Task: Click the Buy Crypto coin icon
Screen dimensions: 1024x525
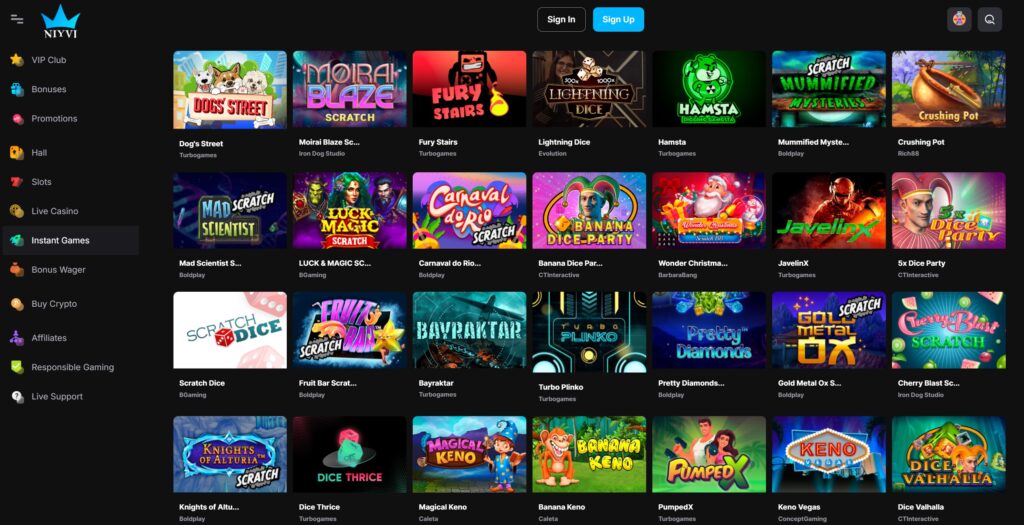Action: tap(17, 304)
